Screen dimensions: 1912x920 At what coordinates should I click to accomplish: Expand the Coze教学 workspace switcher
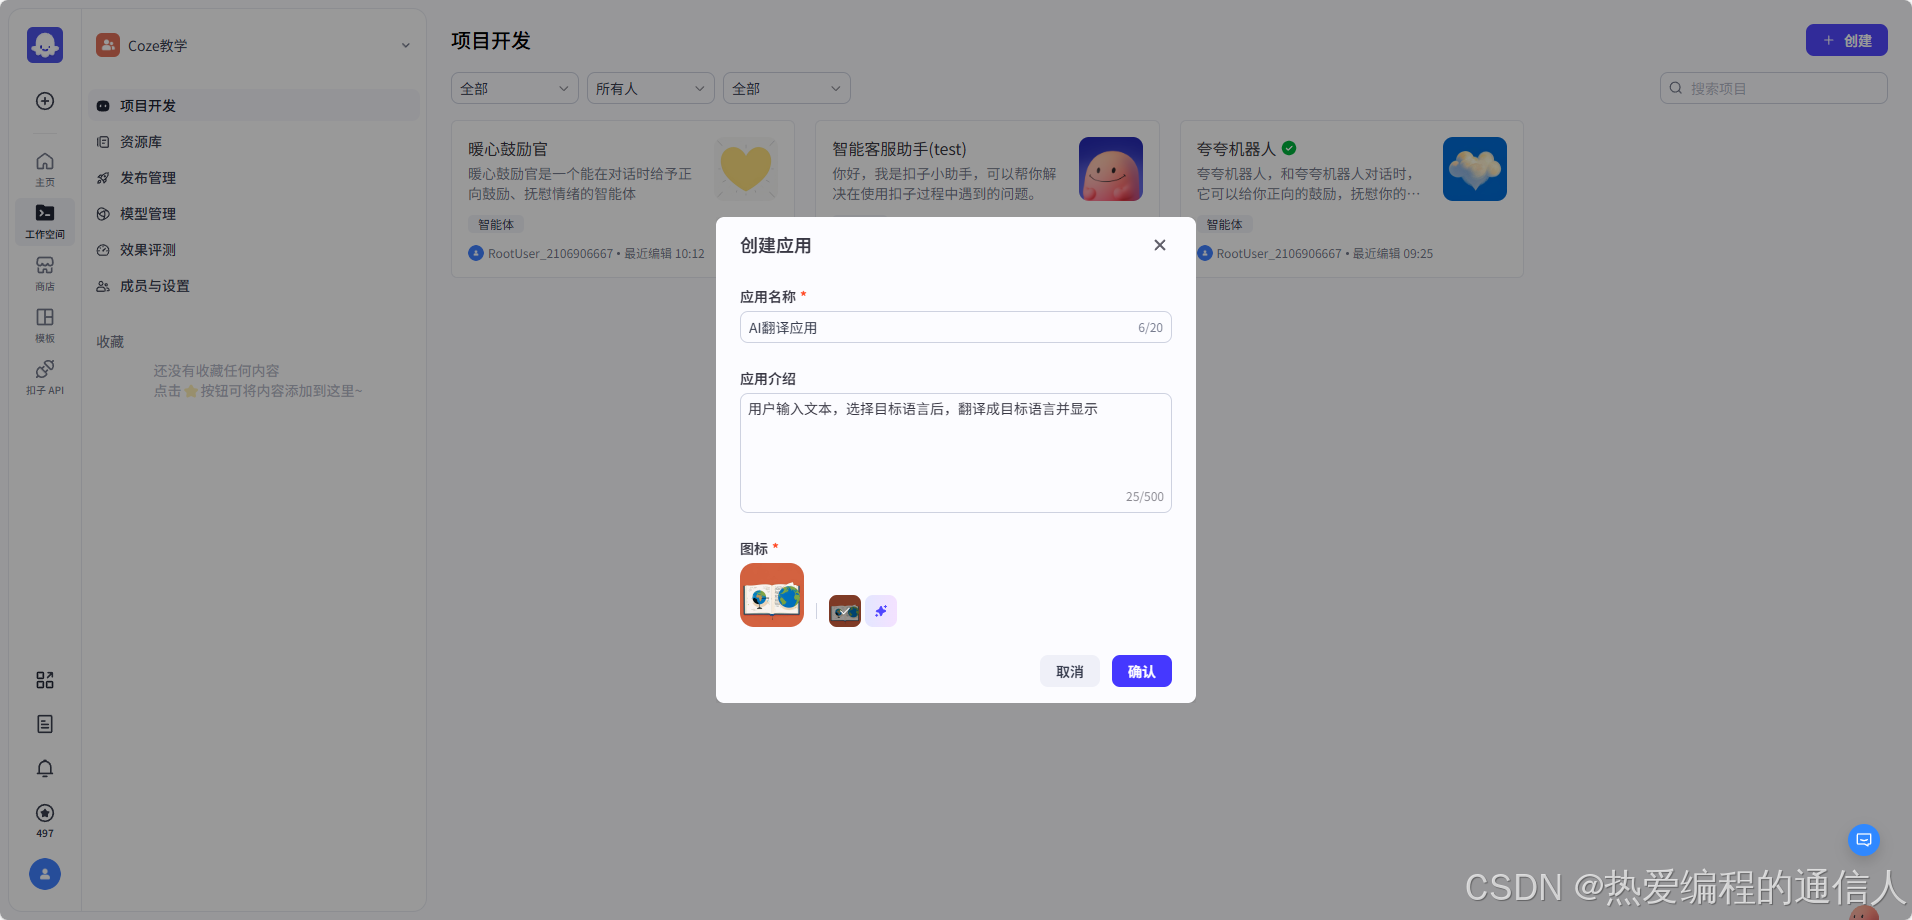pos(406,45)
